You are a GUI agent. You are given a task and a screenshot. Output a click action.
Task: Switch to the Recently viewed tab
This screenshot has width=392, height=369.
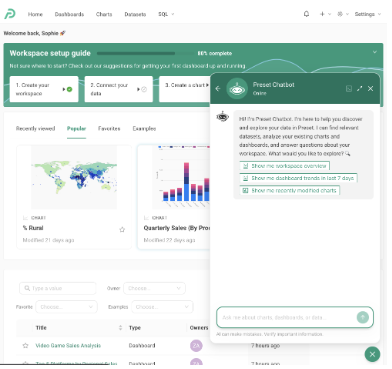36,130
